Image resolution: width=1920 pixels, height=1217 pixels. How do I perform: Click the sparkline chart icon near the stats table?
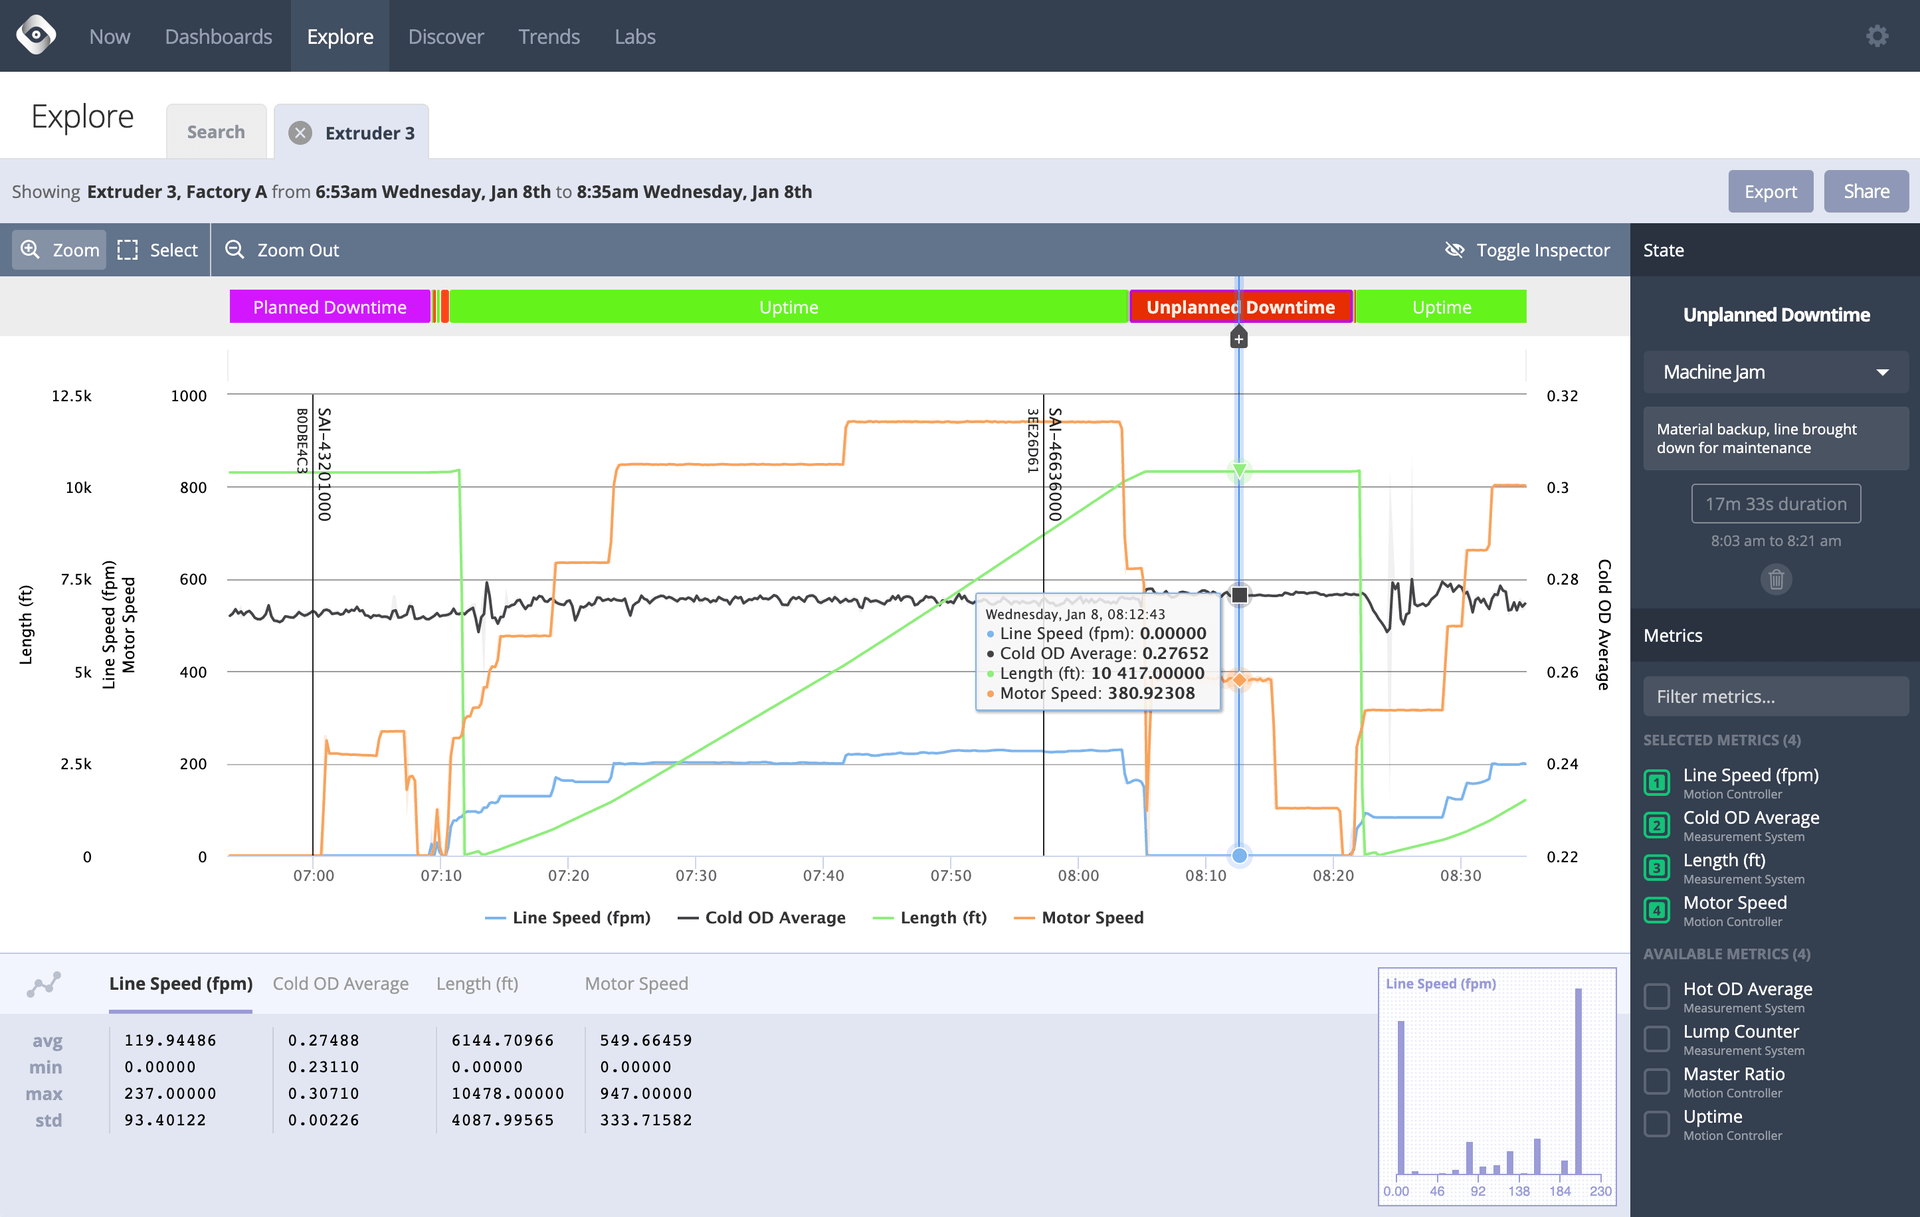click(x=44, y=984)
